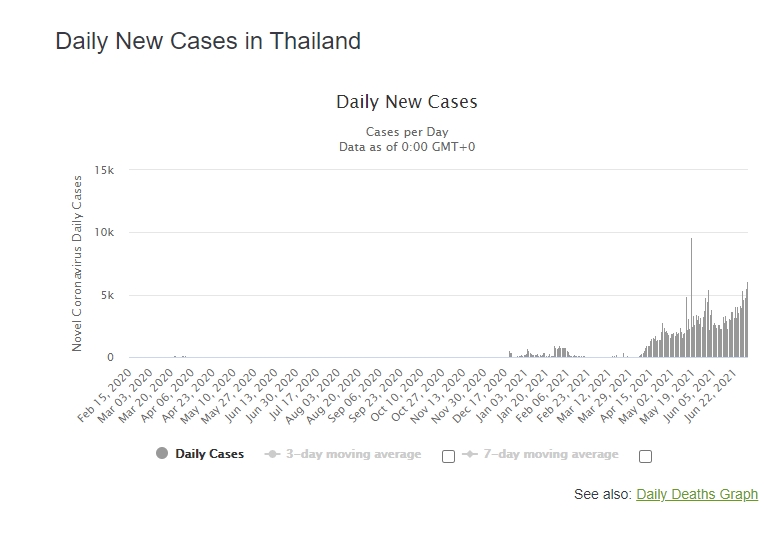Click the 'Novel Coronavirus Daily Cases' axis title
Image resolution: width=771 pixels, height=552 pixels.
[x=77, y=263]
